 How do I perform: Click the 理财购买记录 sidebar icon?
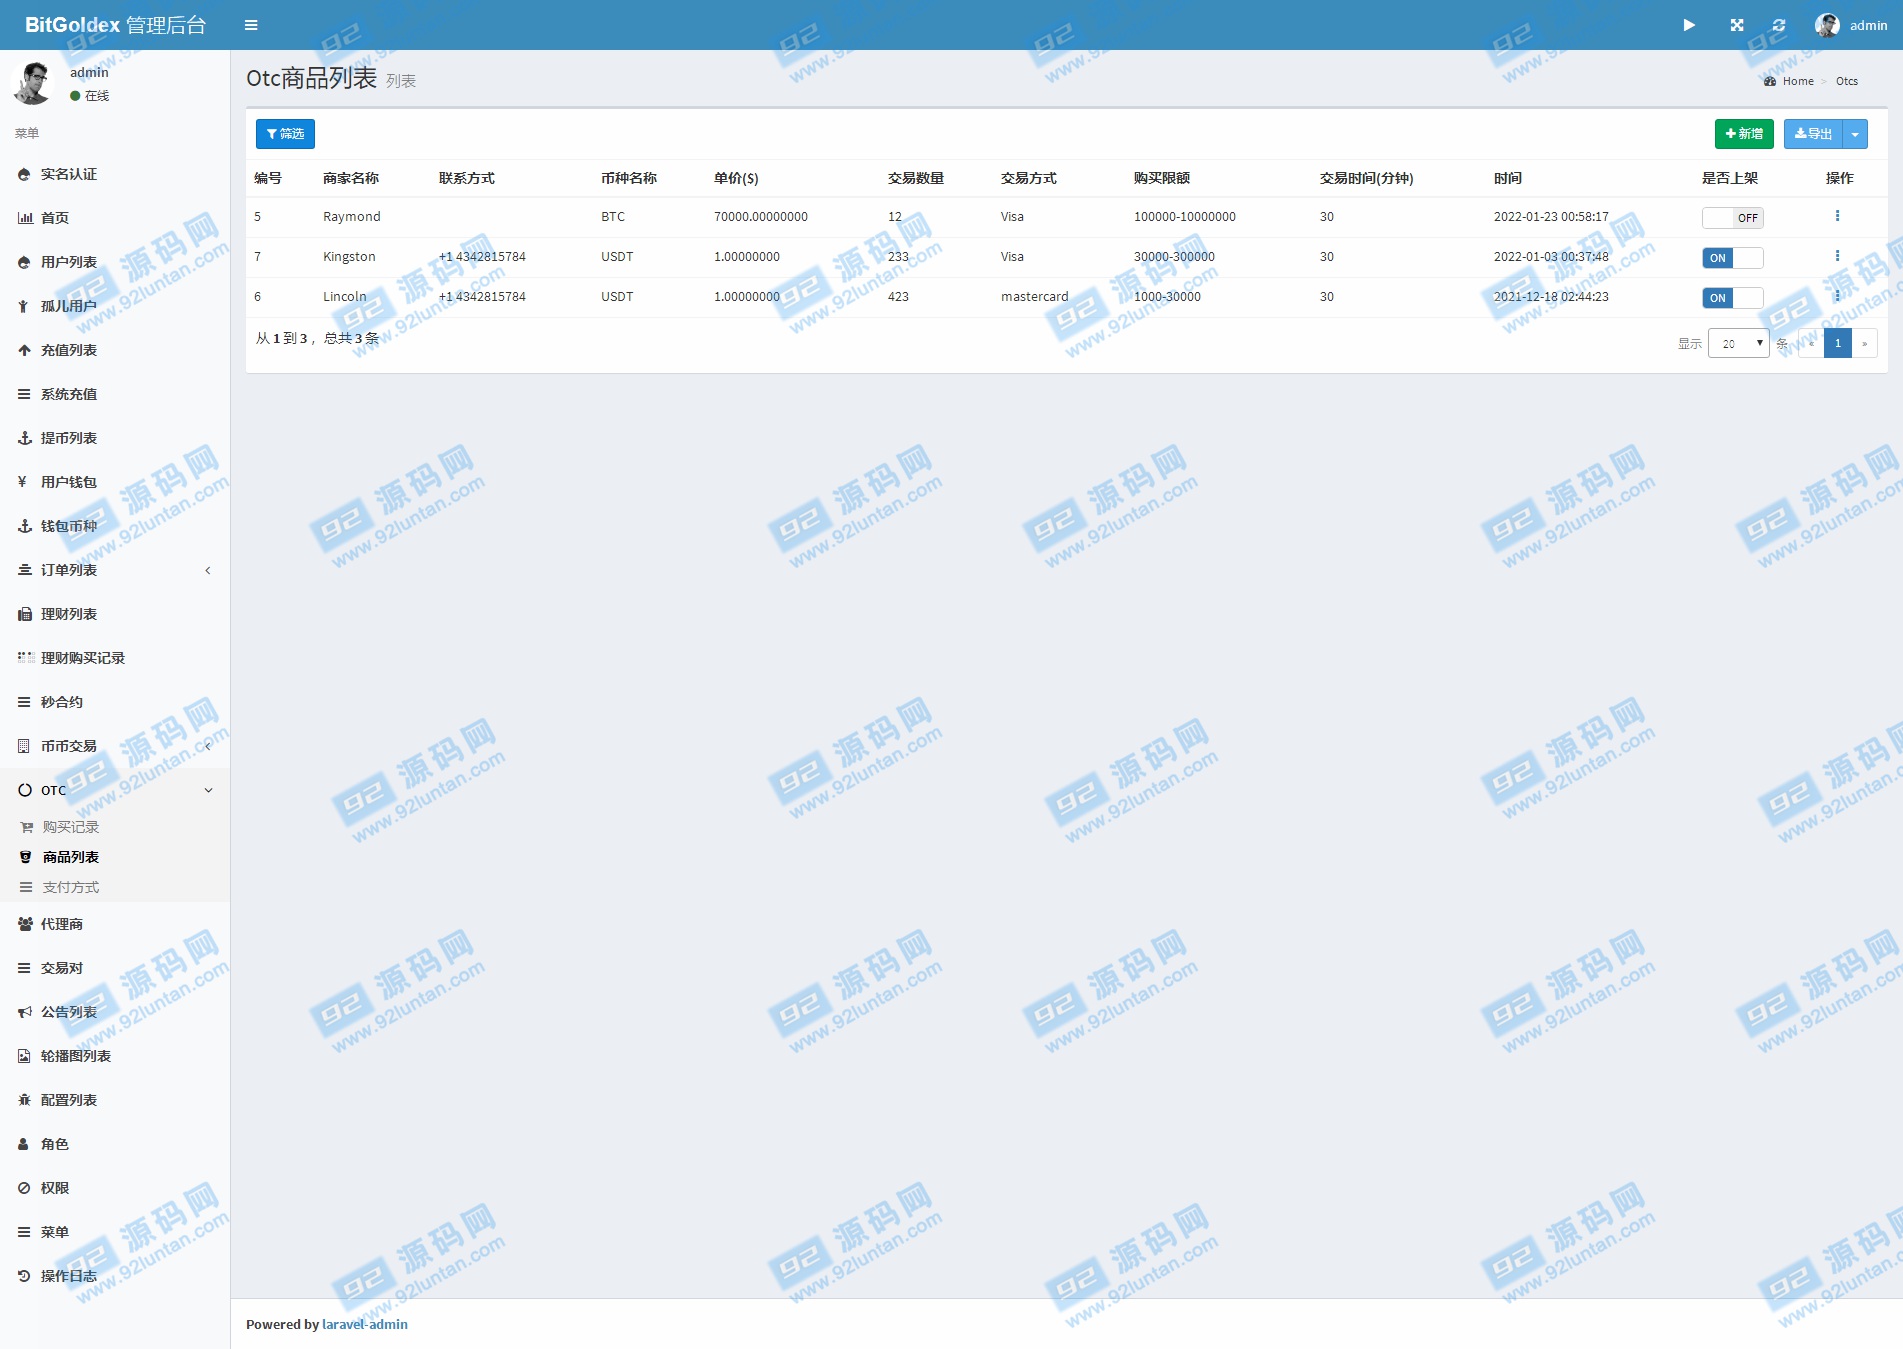pos(26,658)
